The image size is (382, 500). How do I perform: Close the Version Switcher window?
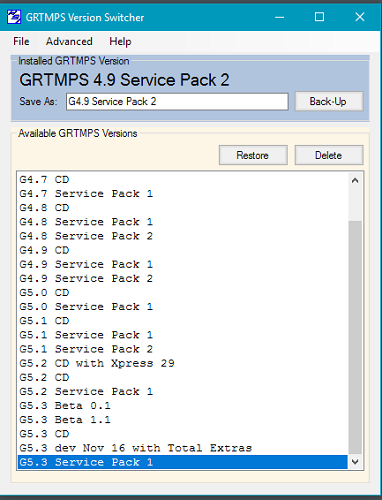pyautogui.click(x=360, y=17)
